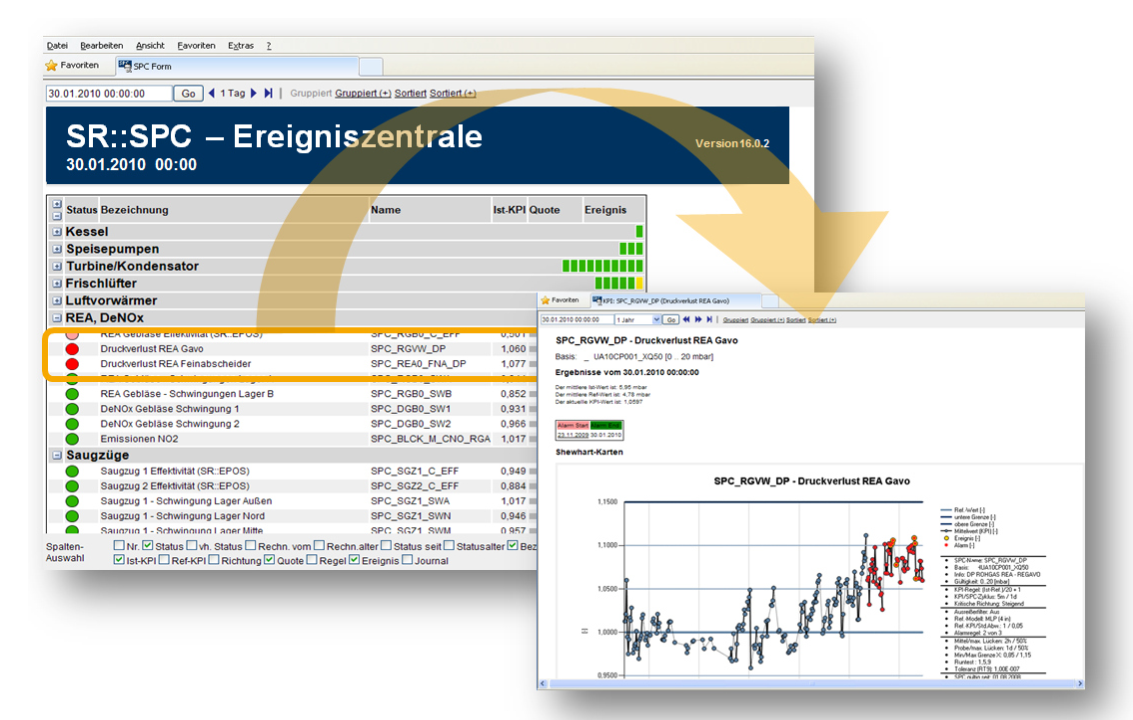Enable the Status seit column checkbox
Image resolution: width=1133 pixels, height=720 pixels.
[386, 546]
